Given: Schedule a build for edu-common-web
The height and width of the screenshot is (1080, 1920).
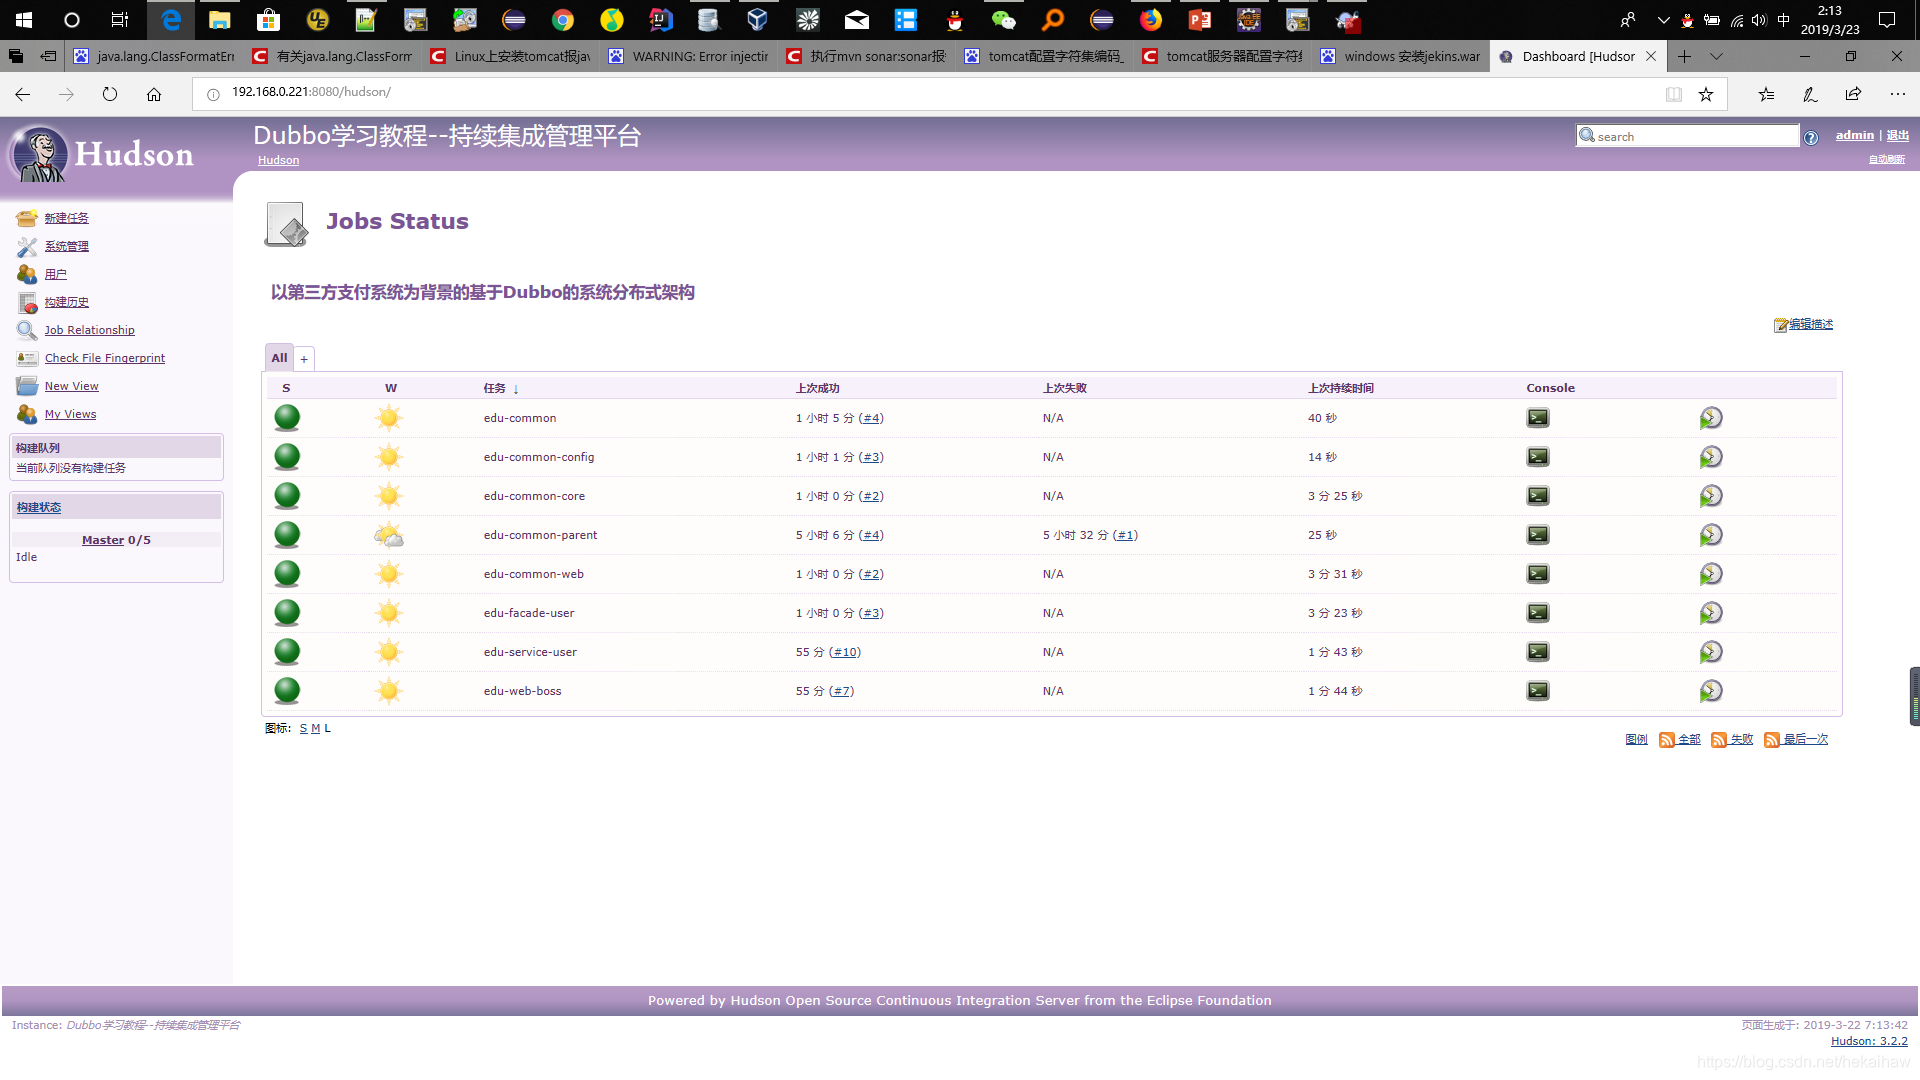Looking at the screenshot, I should 1711,574.
